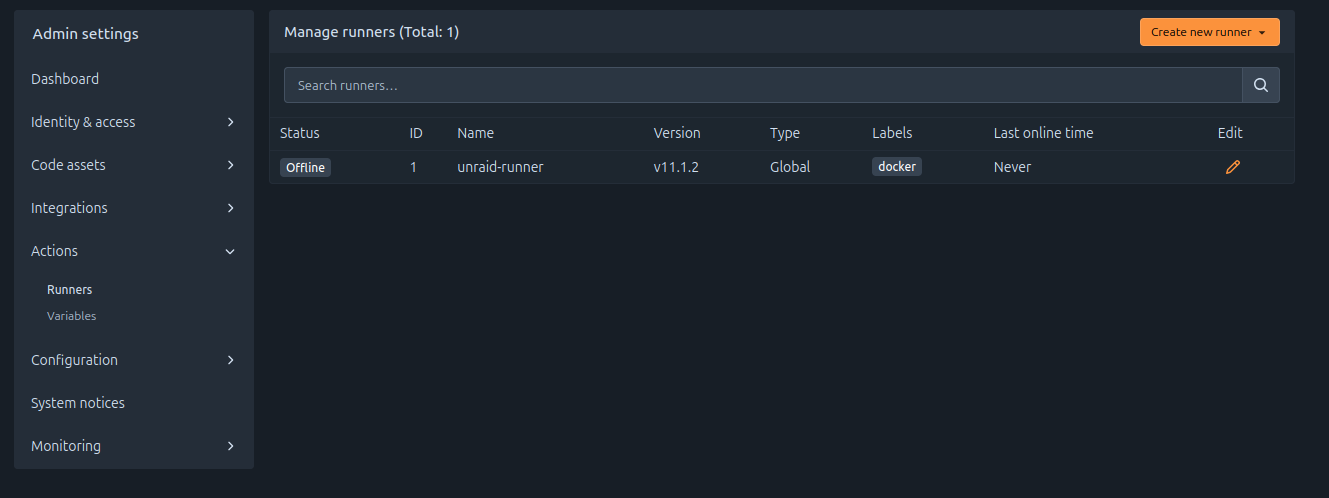Click the Last online time column header

(1043, 133)
